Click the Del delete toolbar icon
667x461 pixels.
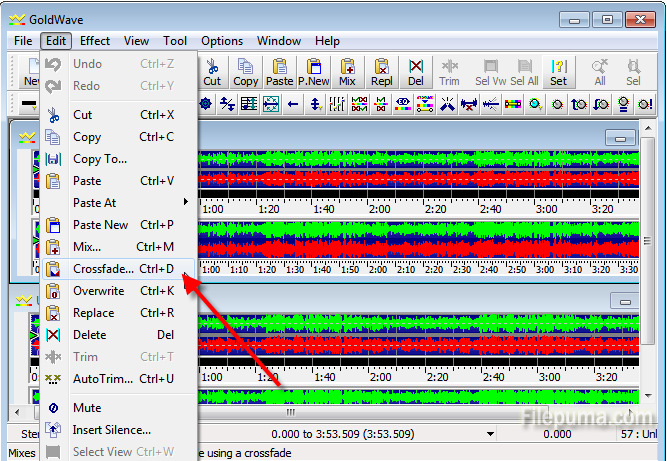(x=415, y=71)
